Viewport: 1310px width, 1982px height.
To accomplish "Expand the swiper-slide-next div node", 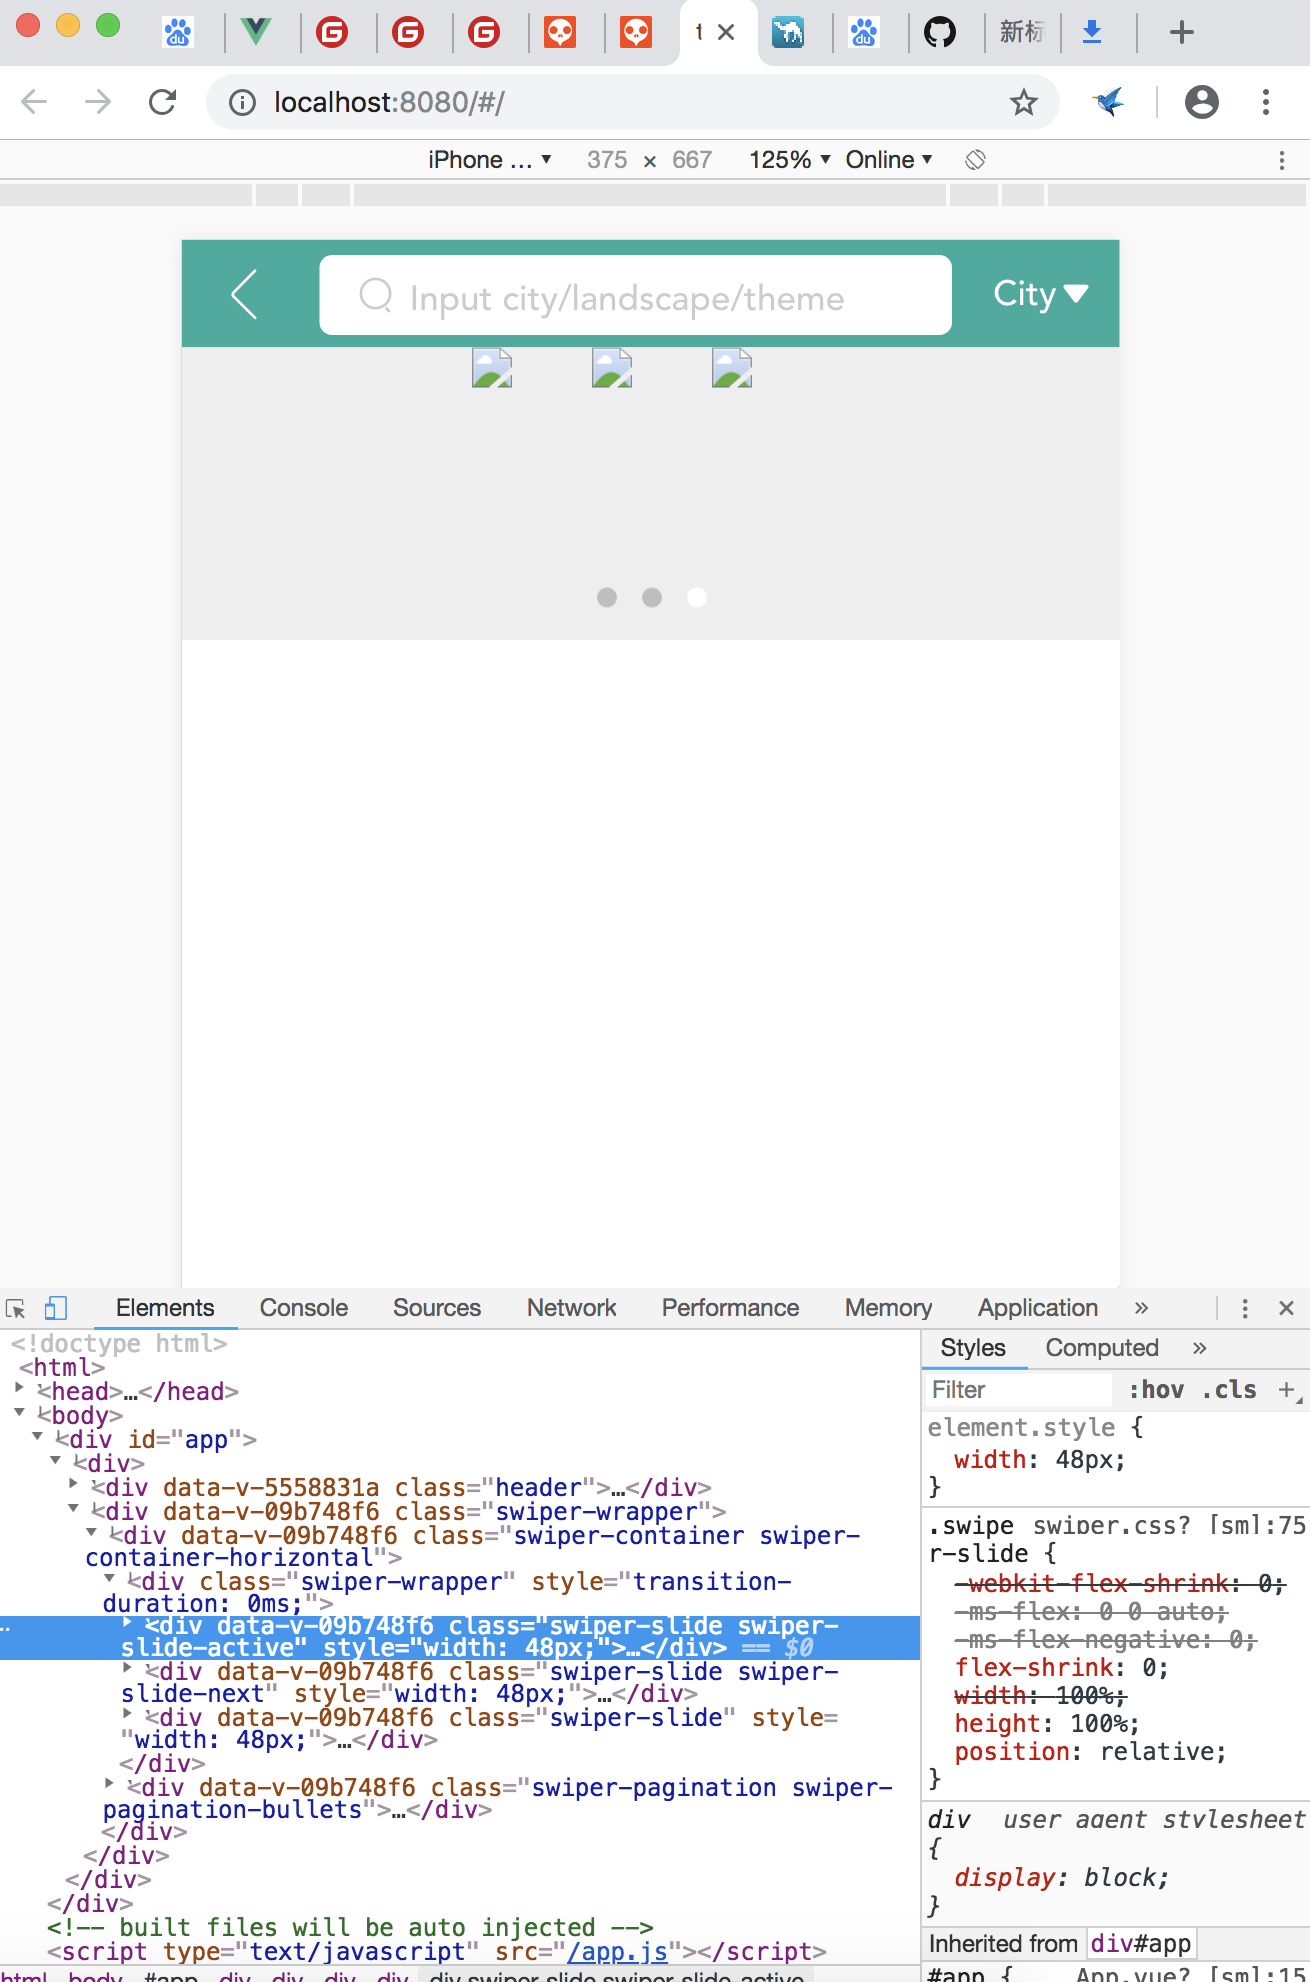I will pyautogui.click(x=127, y=1668).
